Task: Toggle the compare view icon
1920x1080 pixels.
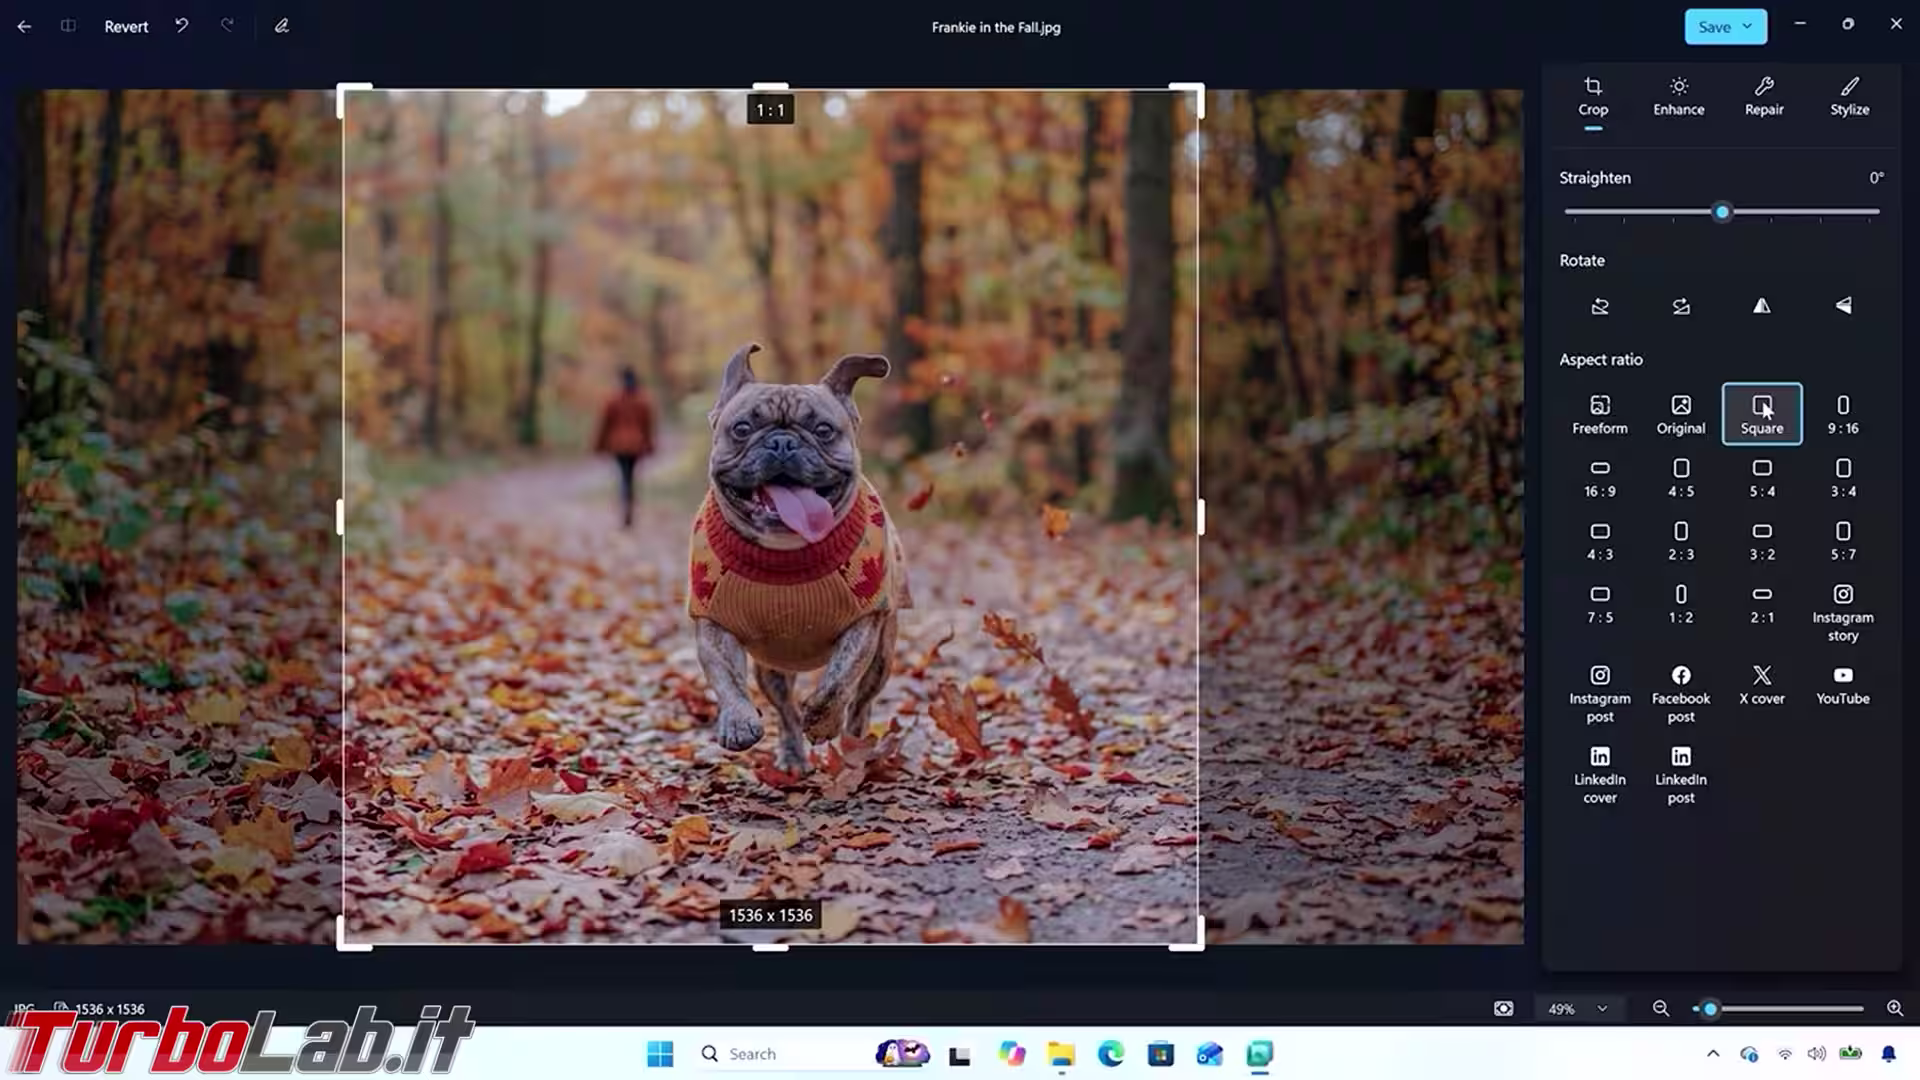Action: pyautogui.click(x=68, y=26)
